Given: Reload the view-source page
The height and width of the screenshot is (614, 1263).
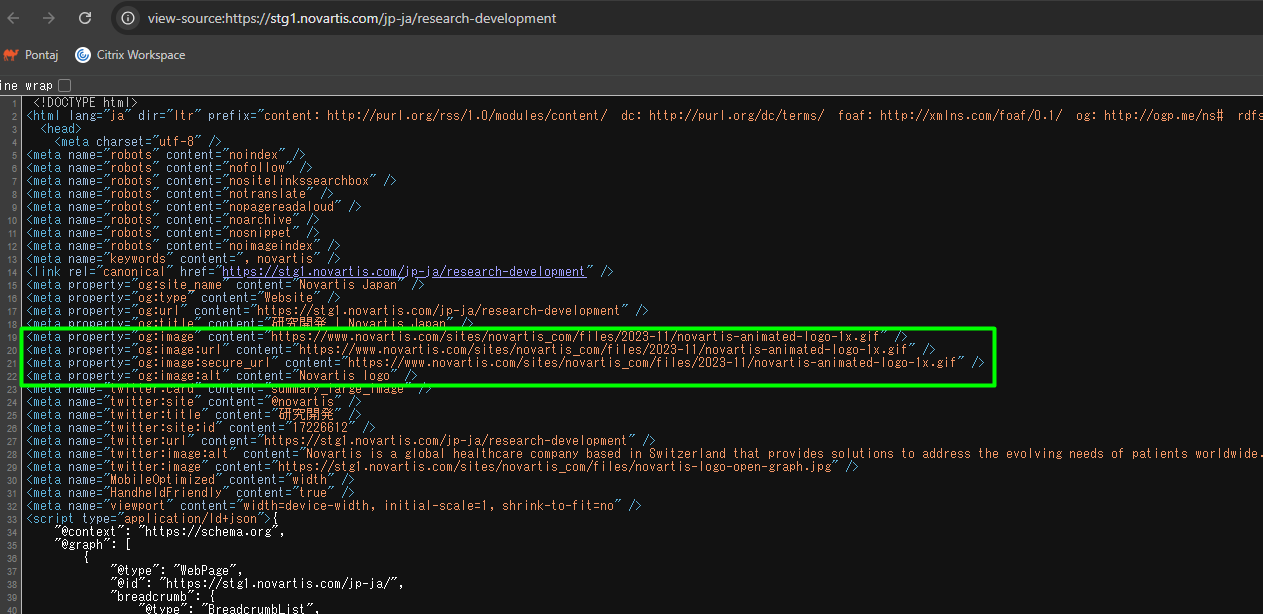Looking at the screenshot, I should click(85, 18).
